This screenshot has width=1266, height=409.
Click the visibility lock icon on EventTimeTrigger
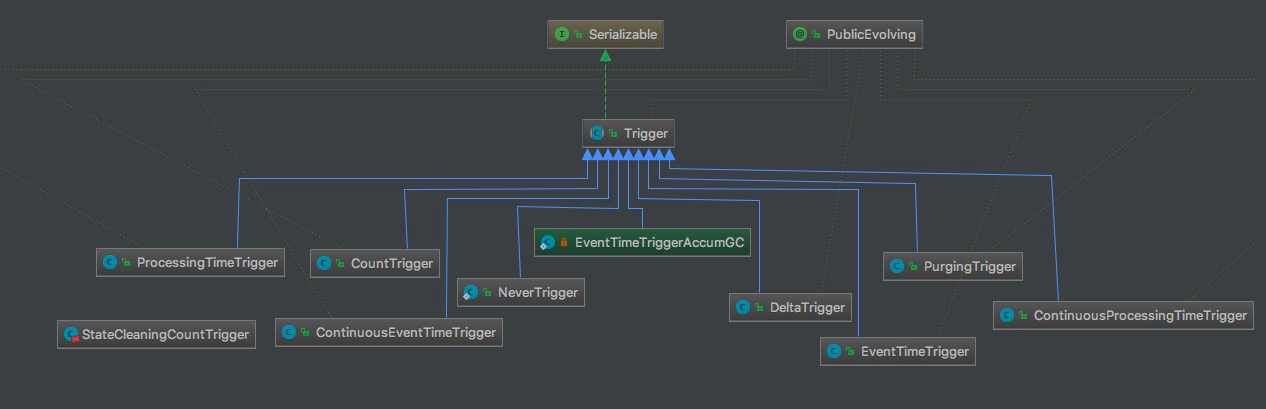tap(850, 352)
